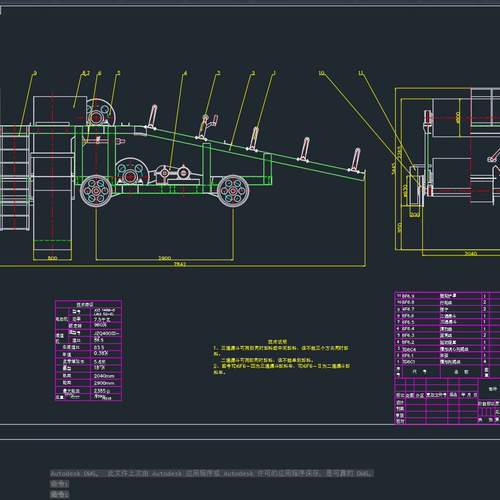Click the 6F6.5 code in the parts list
Image resolution: width=500 pixels, height=500 pixels.
click(408, 322)
